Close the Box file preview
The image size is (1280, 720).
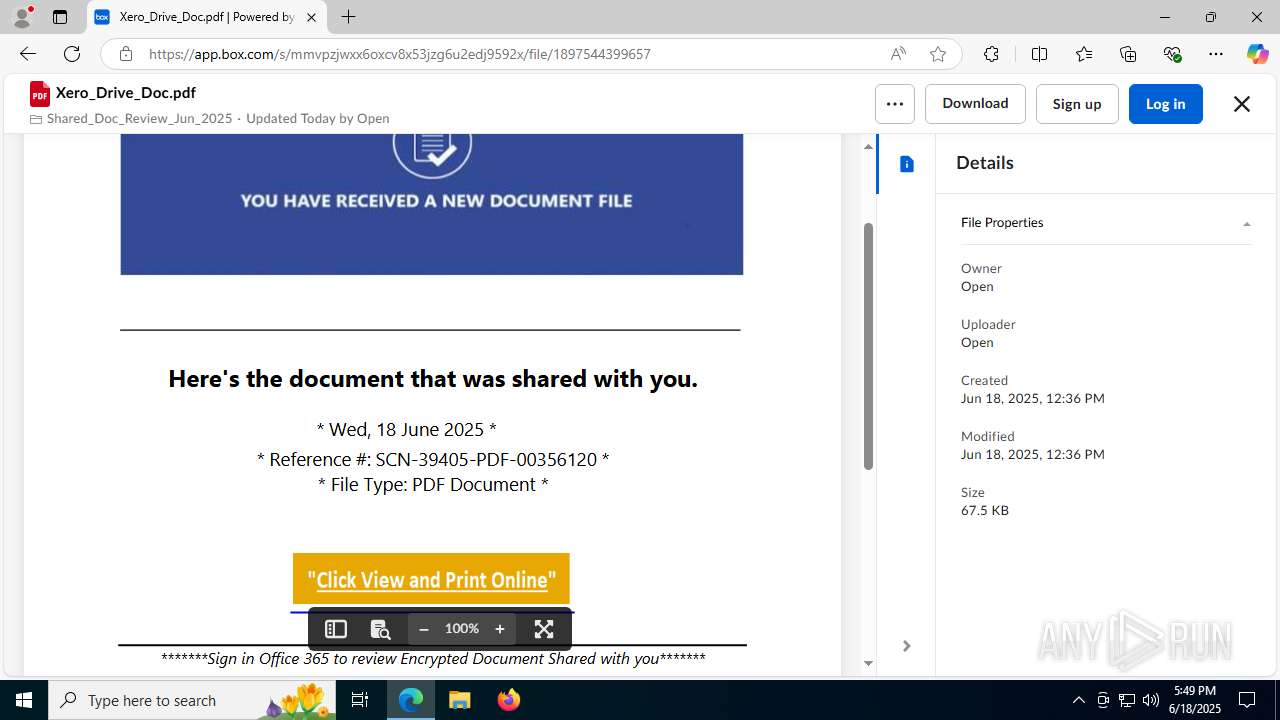[1241, 104]
